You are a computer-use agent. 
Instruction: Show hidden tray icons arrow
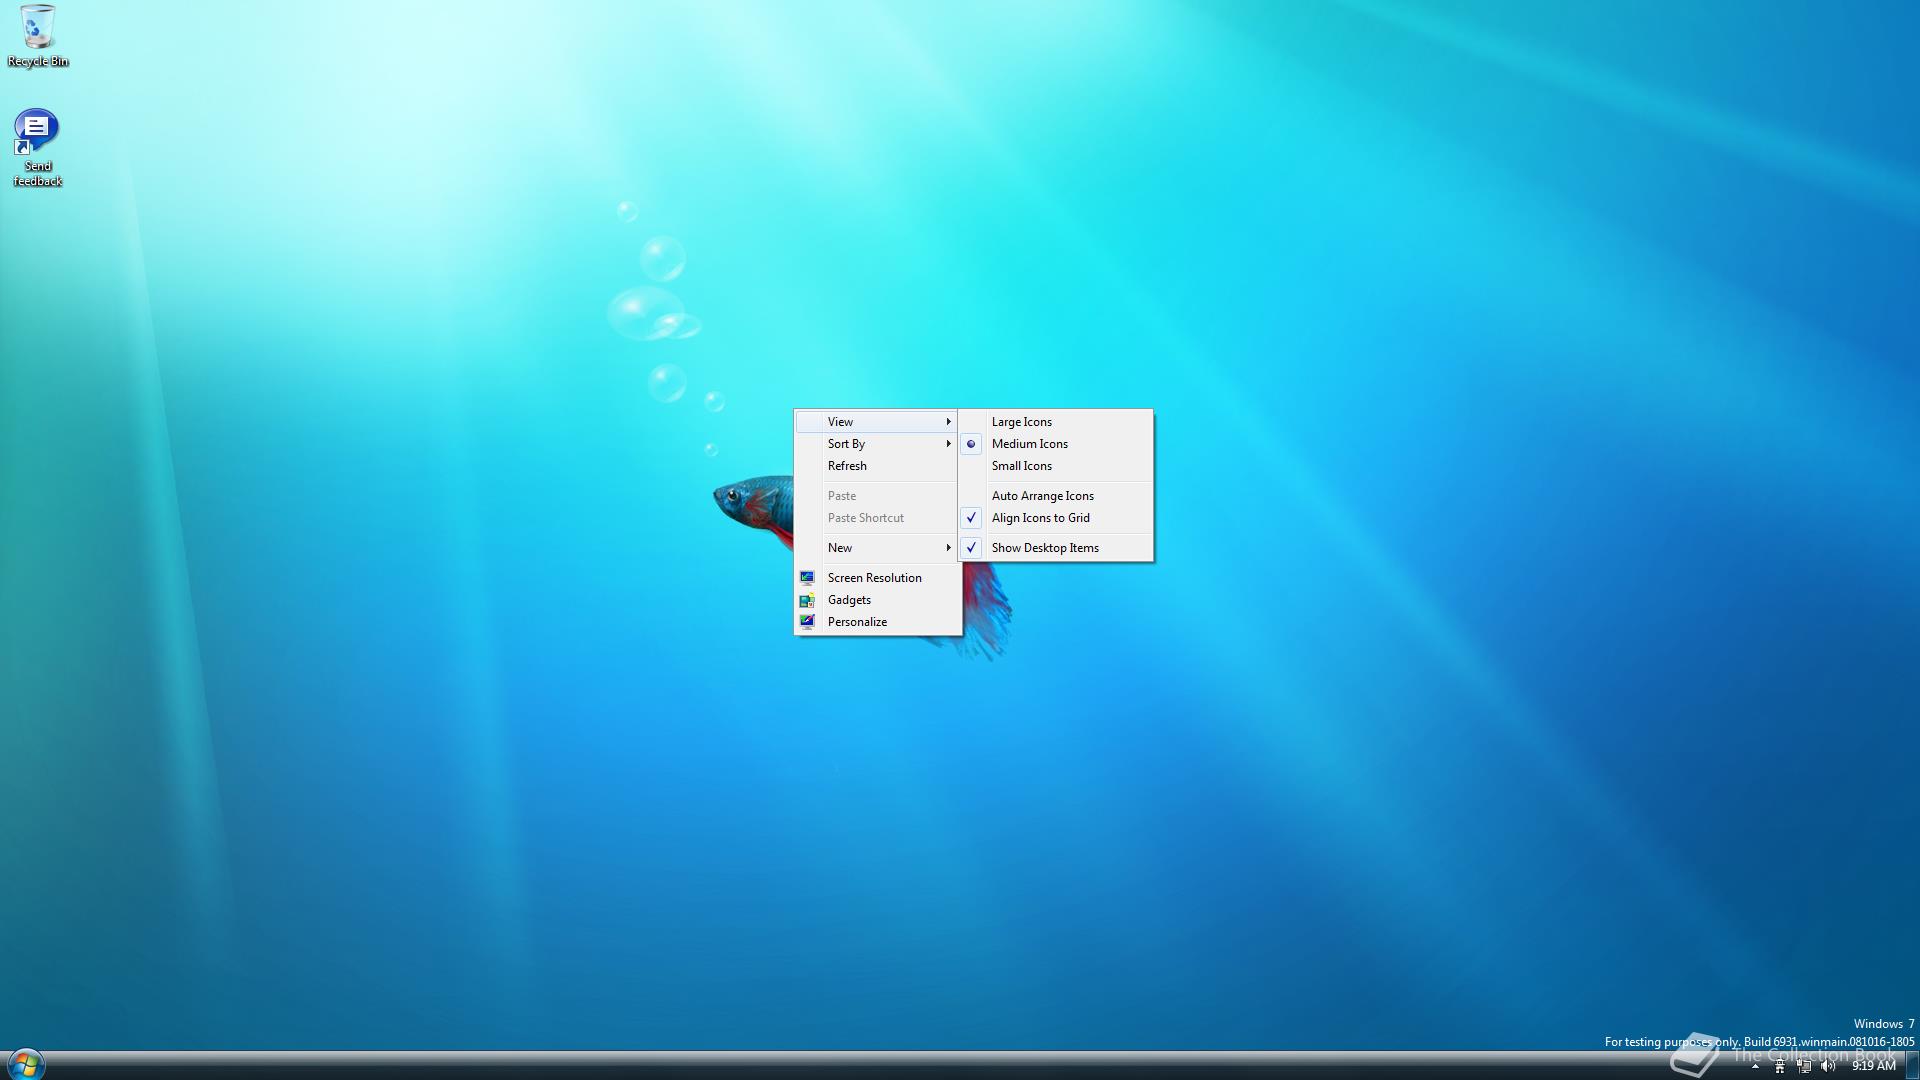click(1755, 1066)
